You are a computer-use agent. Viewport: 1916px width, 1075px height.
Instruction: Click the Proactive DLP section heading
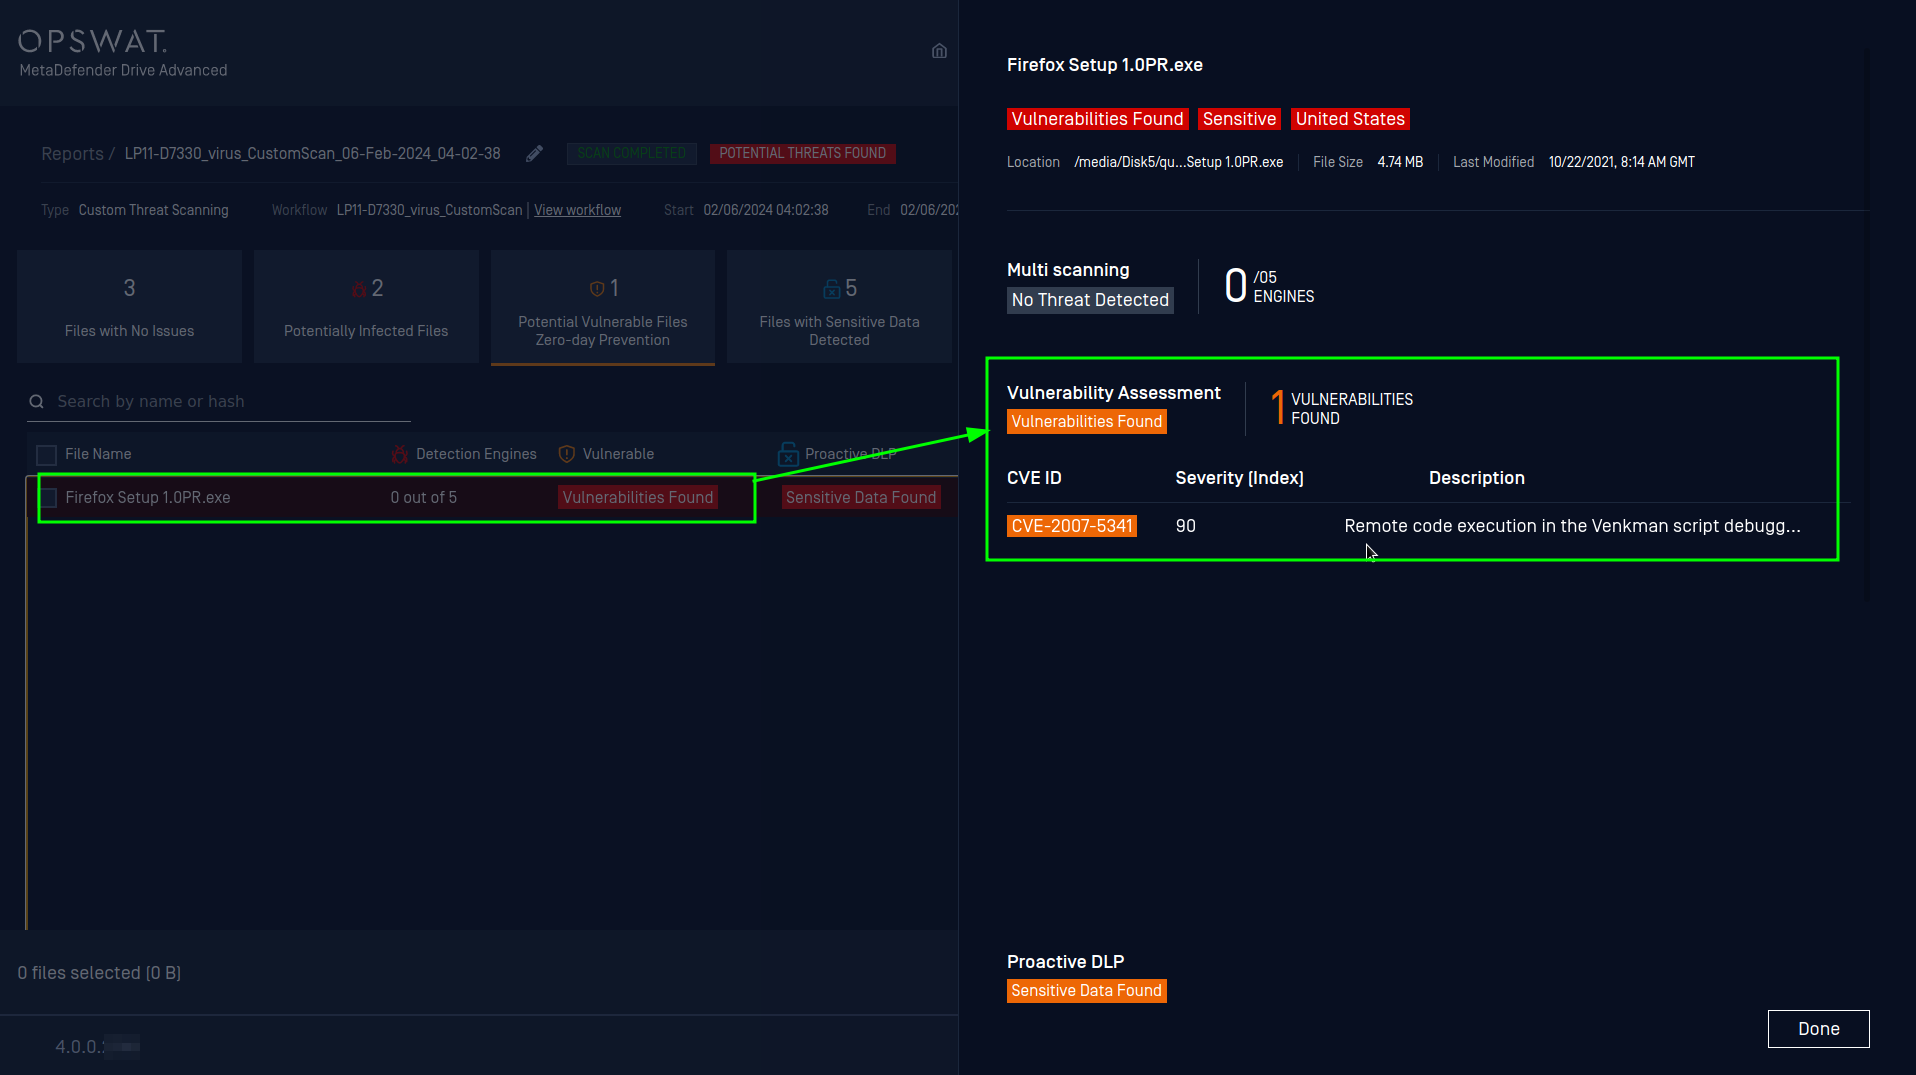click(x=1065, y=962)
